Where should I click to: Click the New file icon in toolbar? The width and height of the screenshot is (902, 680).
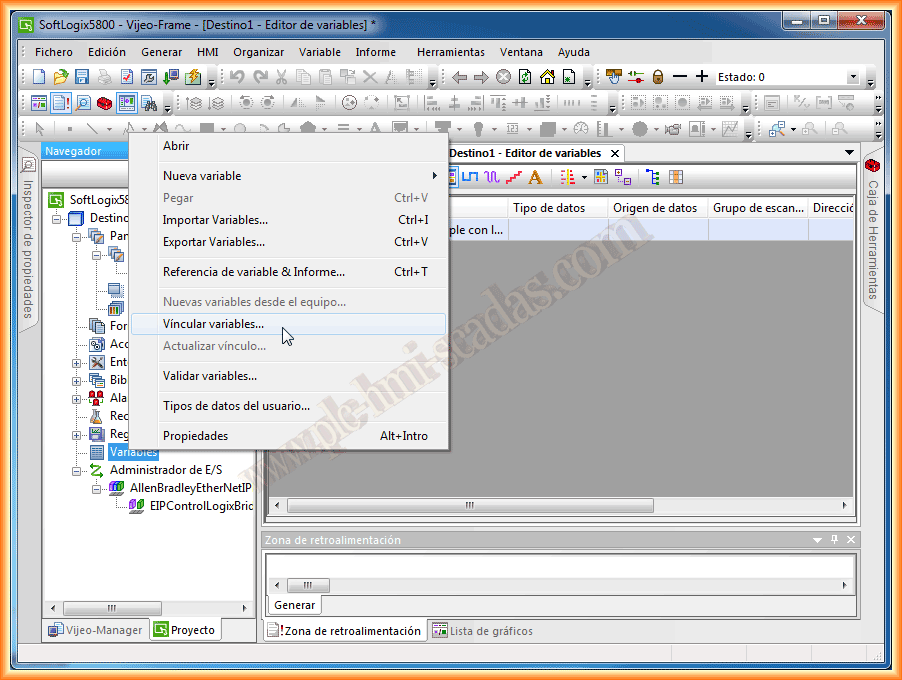click(x=39, y=77)
